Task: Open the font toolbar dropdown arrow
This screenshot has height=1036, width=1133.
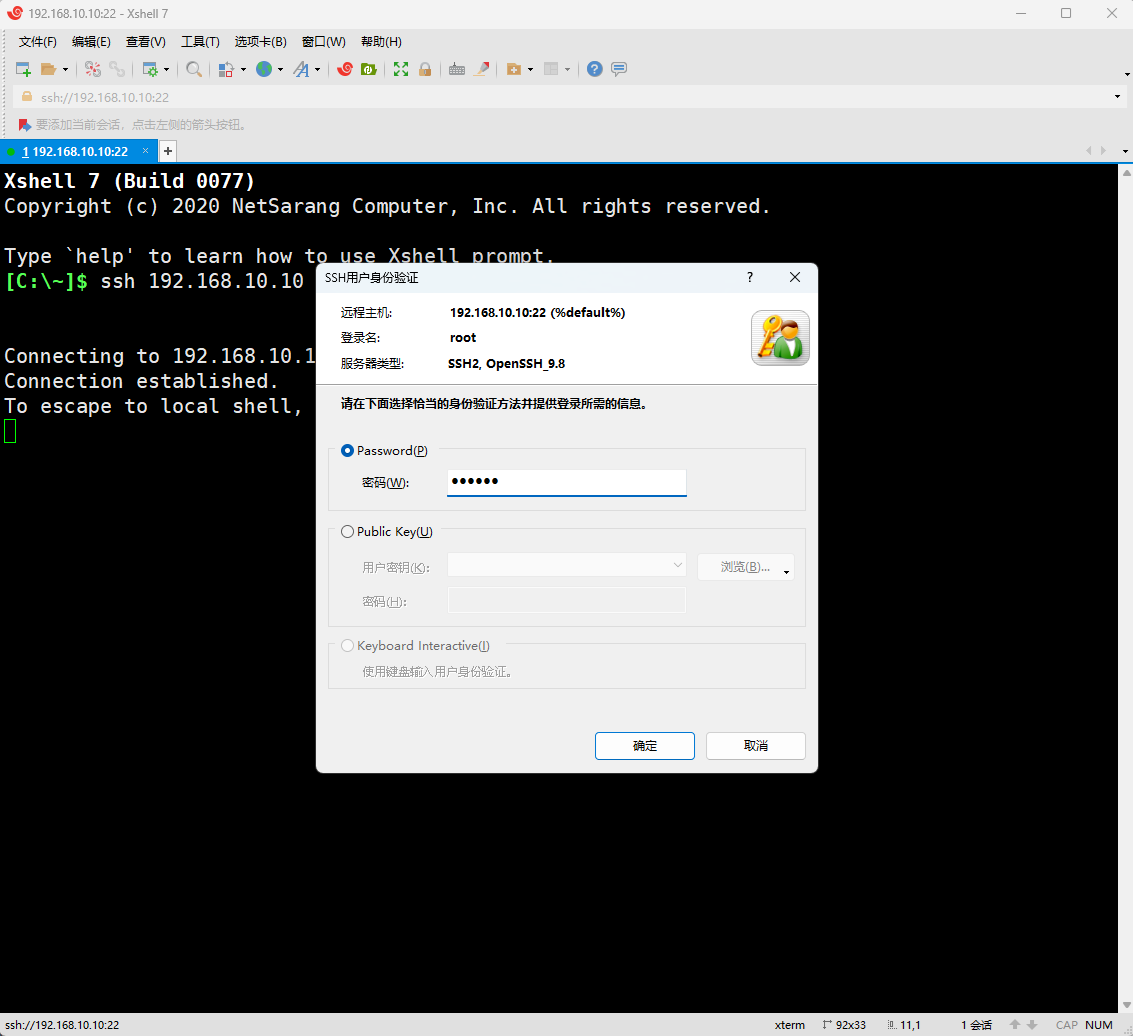Action: point(318,70)
